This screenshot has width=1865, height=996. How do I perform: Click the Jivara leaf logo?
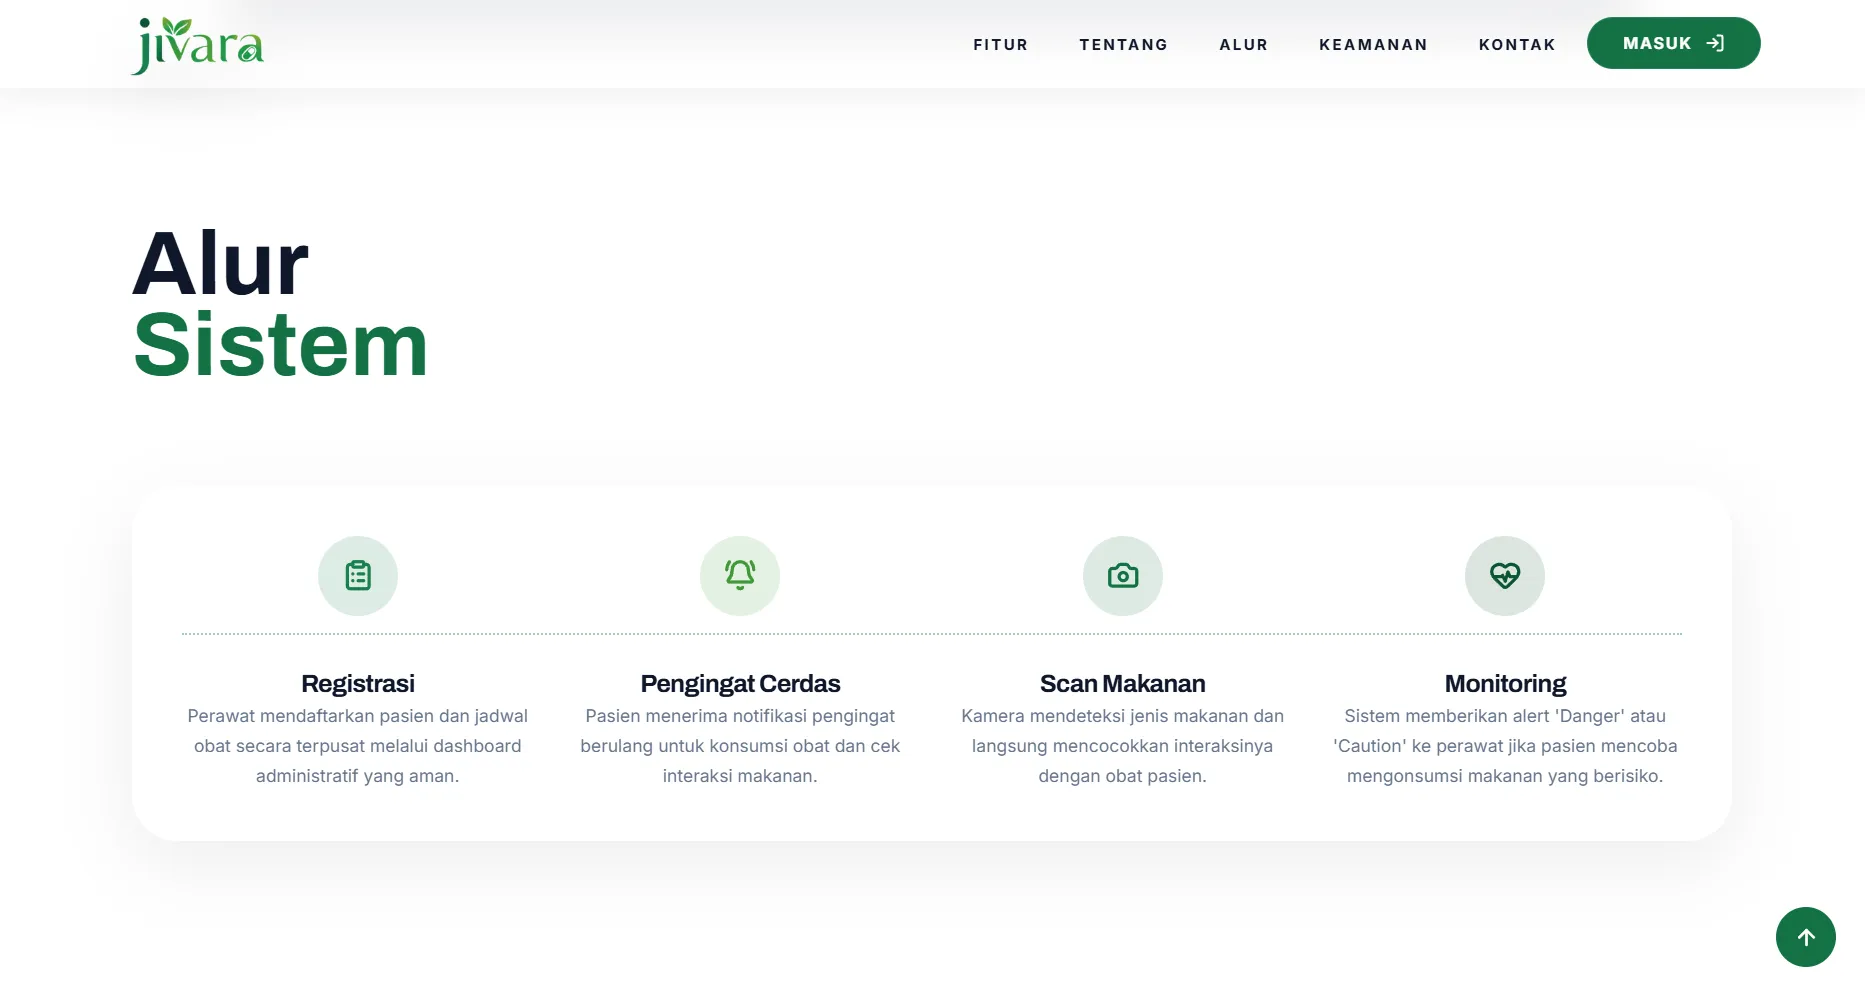pos(198,45)
